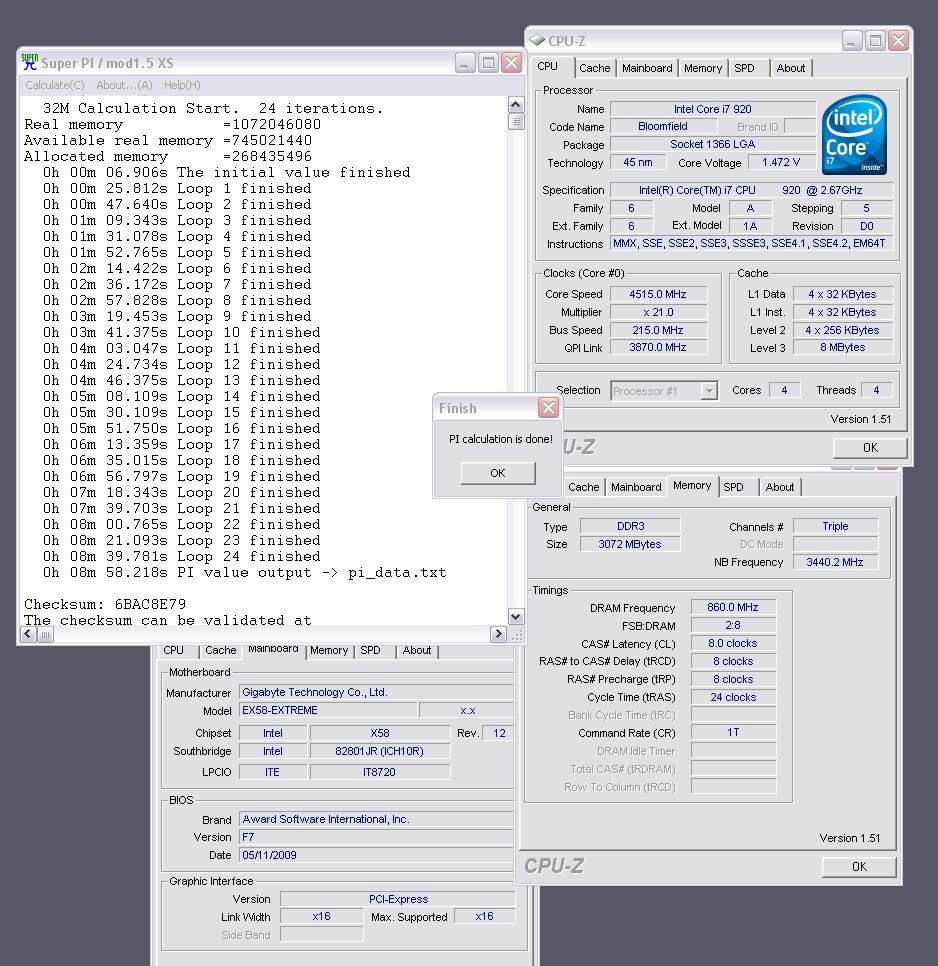Click the Bus Speed 215.0 MHz value

point(658,330)
